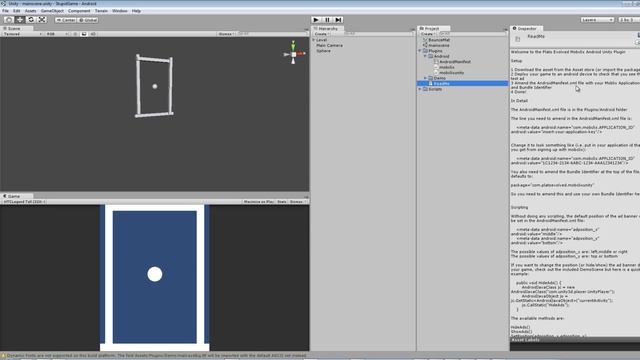Screen dimensions: 640x360
Task: Toggle the Center pivot mode button
Action: tap(66, 20)
